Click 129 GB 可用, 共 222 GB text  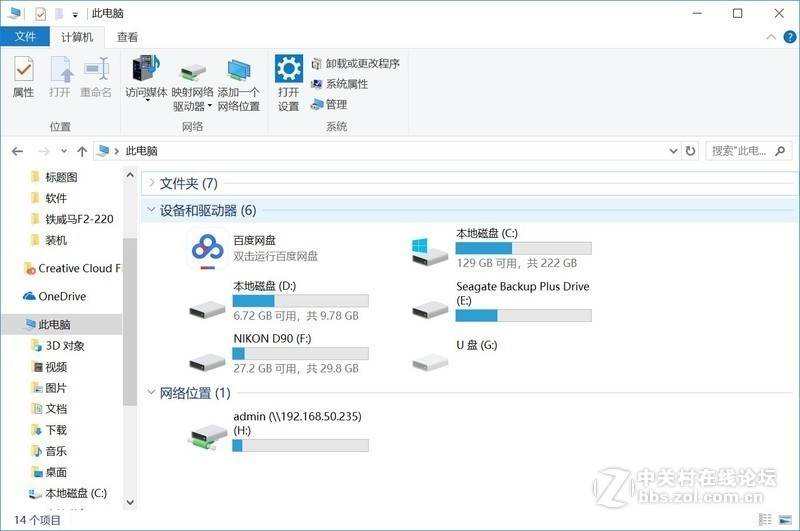click(517, 263)
